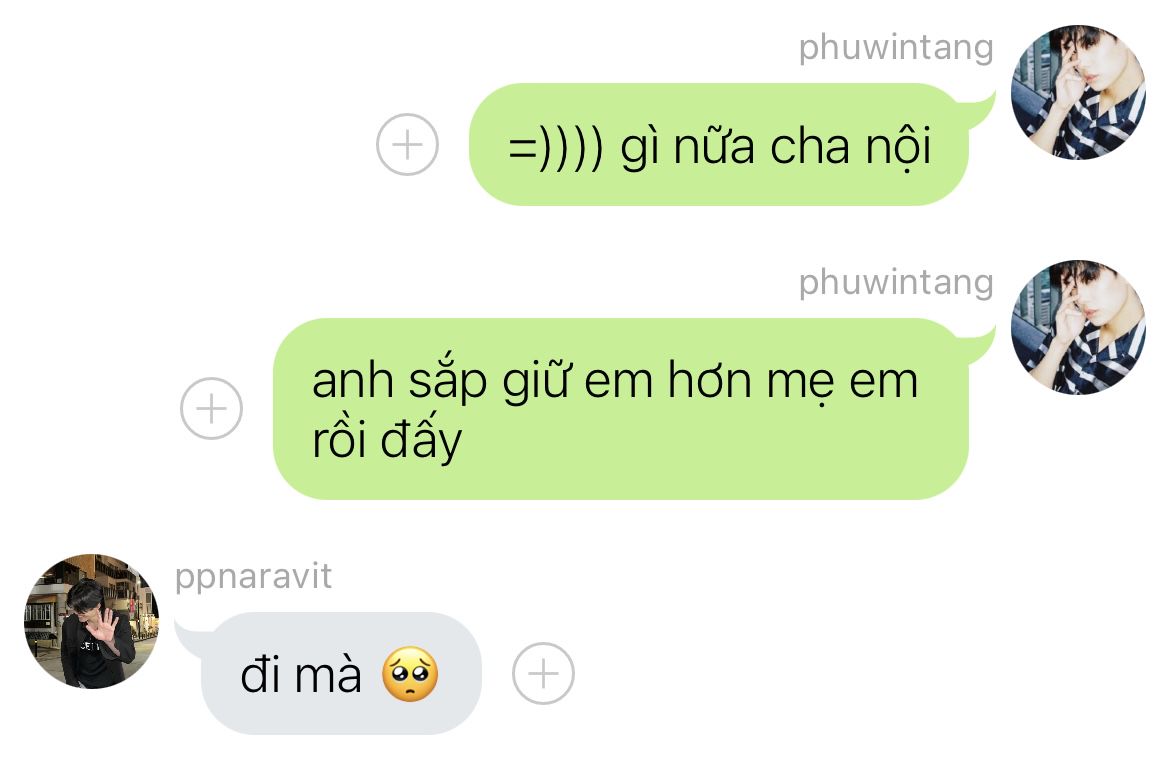Click the words 'mẹ em' in the long message
Image resolution: width=1170 pixels, height=757 pixels.
[x=842, y=383]
